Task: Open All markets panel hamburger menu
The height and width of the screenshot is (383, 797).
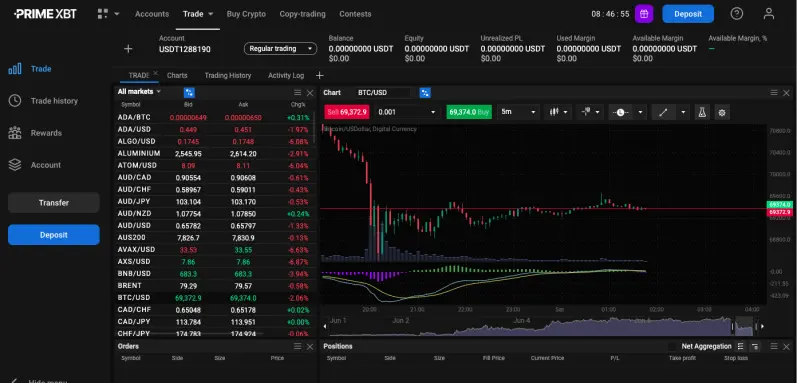Action: pyautogui.click(x=298, y=92)
